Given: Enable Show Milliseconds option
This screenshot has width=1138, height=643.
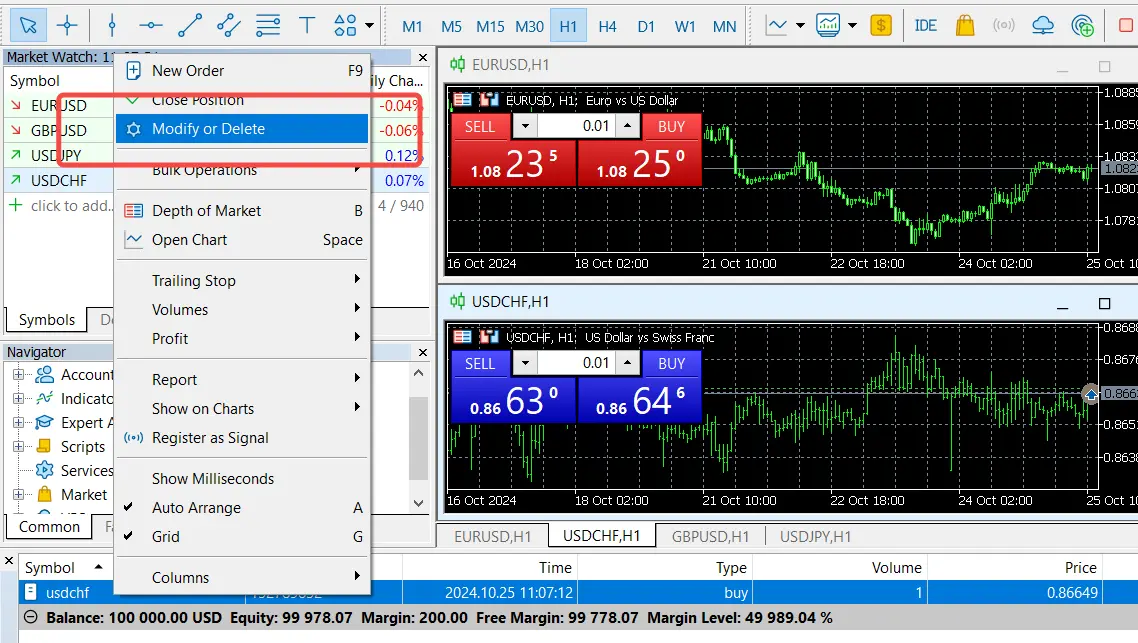Looking at the screenshot, I should coord(212,479).
